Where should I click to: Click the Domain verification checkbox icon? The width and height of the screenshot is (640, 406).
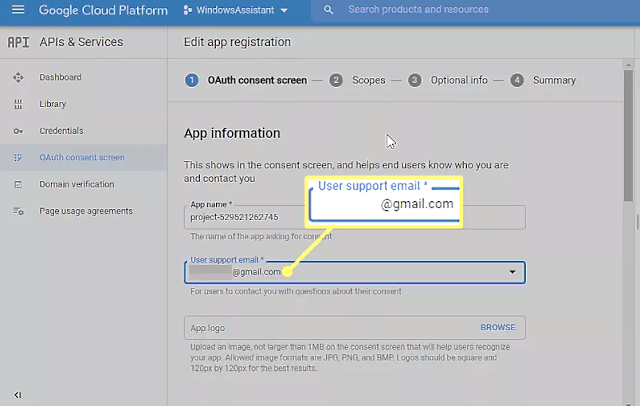tap(18, 184)
